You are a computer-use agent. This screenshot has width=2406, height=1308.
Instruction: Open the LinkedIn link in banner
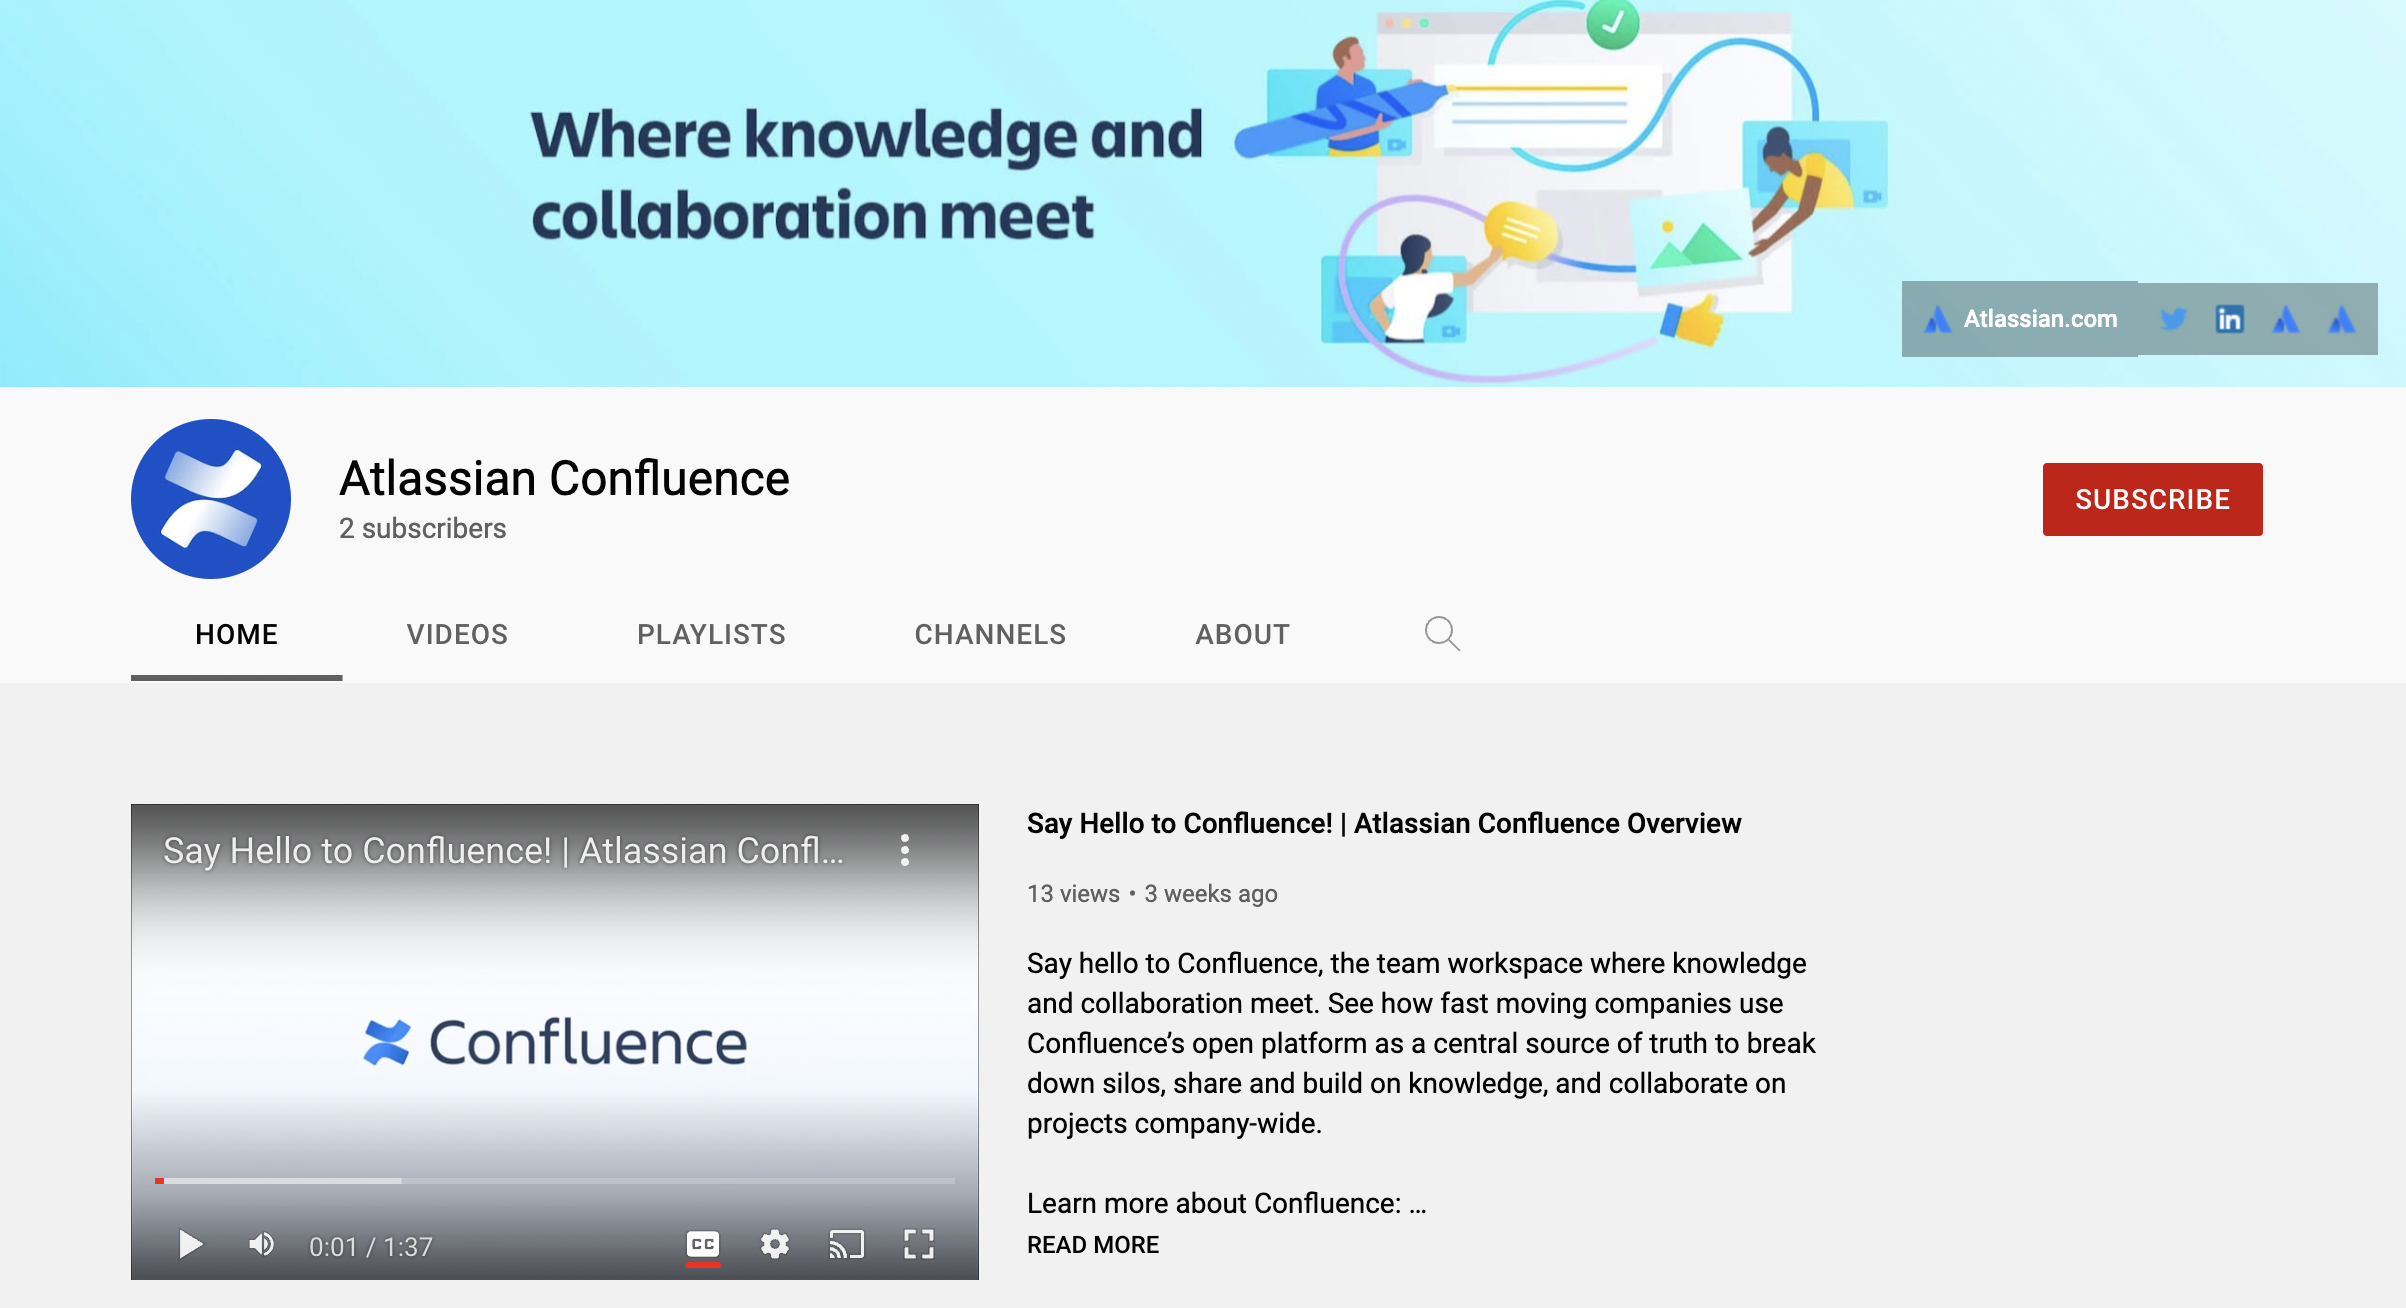(x=2229, y=319)
